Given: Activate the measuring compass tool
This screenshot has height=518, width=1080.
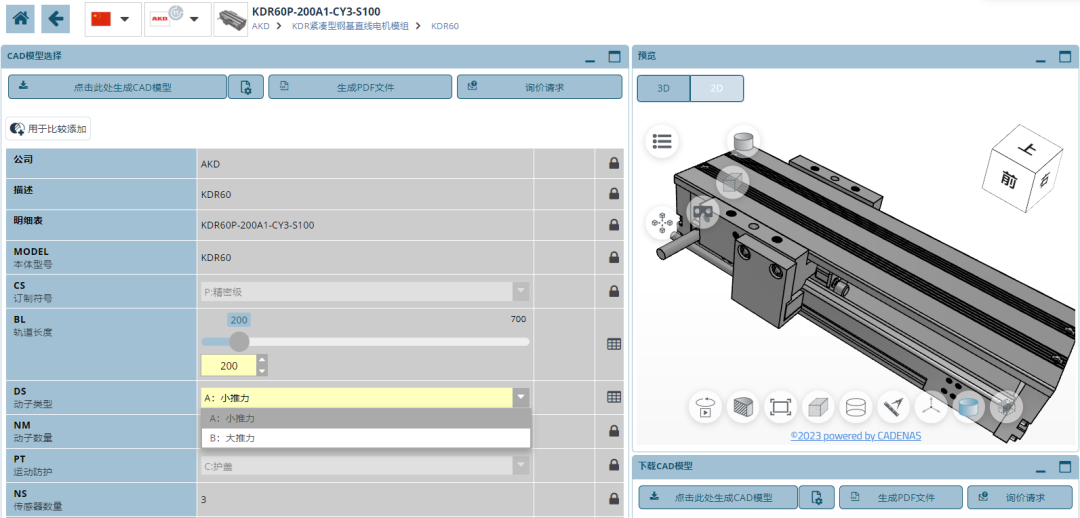Looking at the screenshot, I should coord(893,407).
